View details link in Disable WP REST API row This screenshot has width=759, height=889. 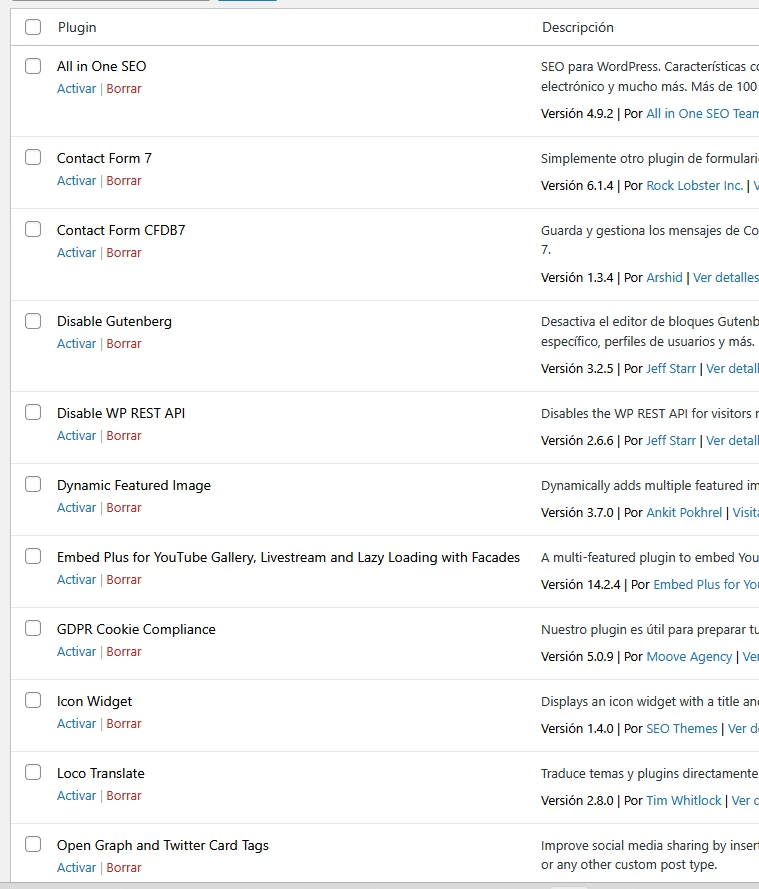(732, 441)
